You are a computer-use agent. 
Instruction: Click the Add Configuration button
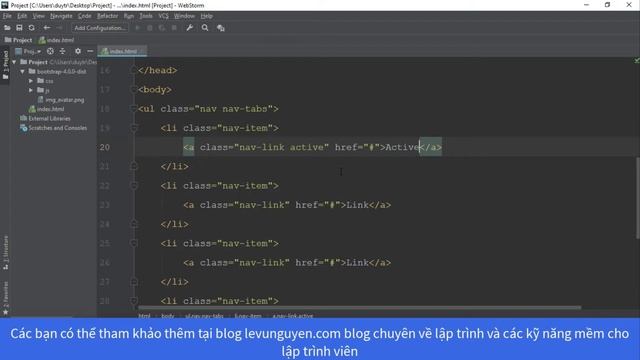point(100,28)
